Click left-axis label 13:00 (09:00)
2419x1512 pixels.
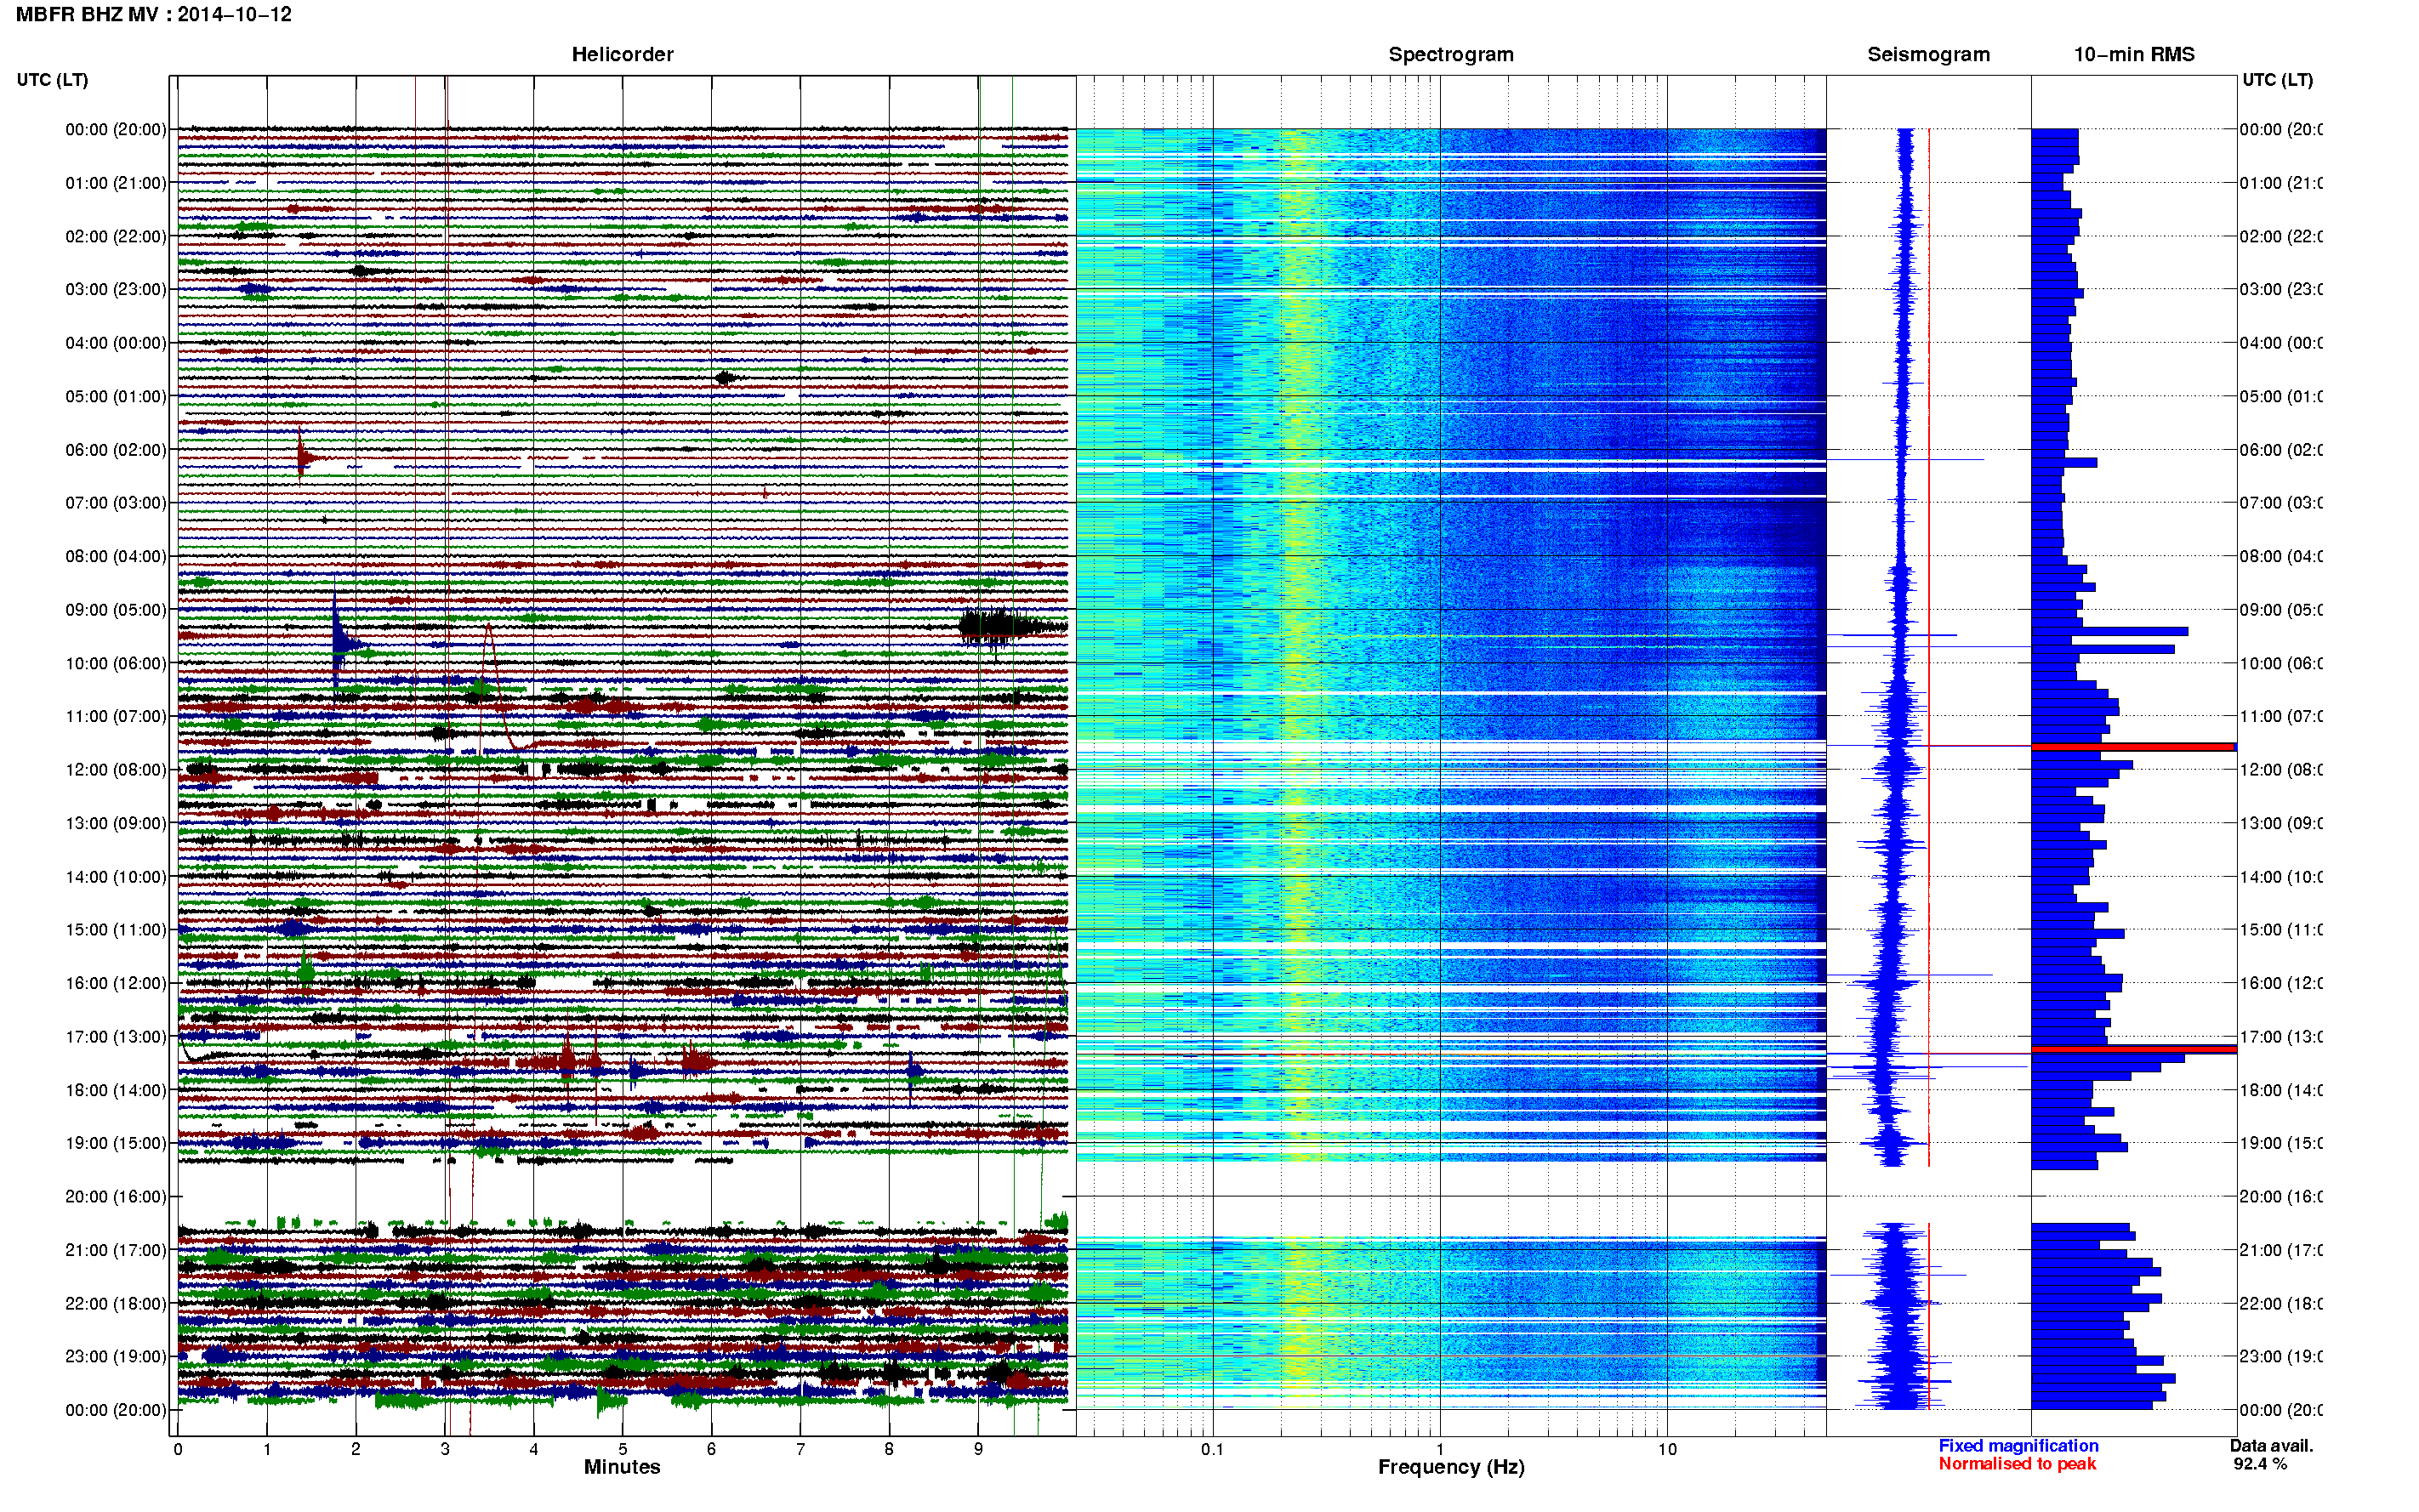tap(116, 823)
